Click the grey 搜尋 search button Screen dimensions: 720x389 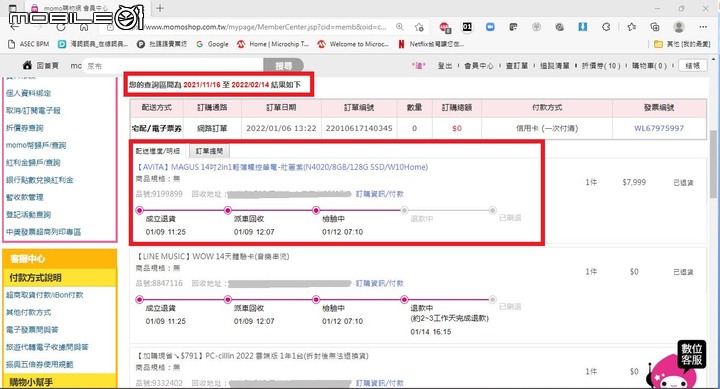(x=283, y=66)
